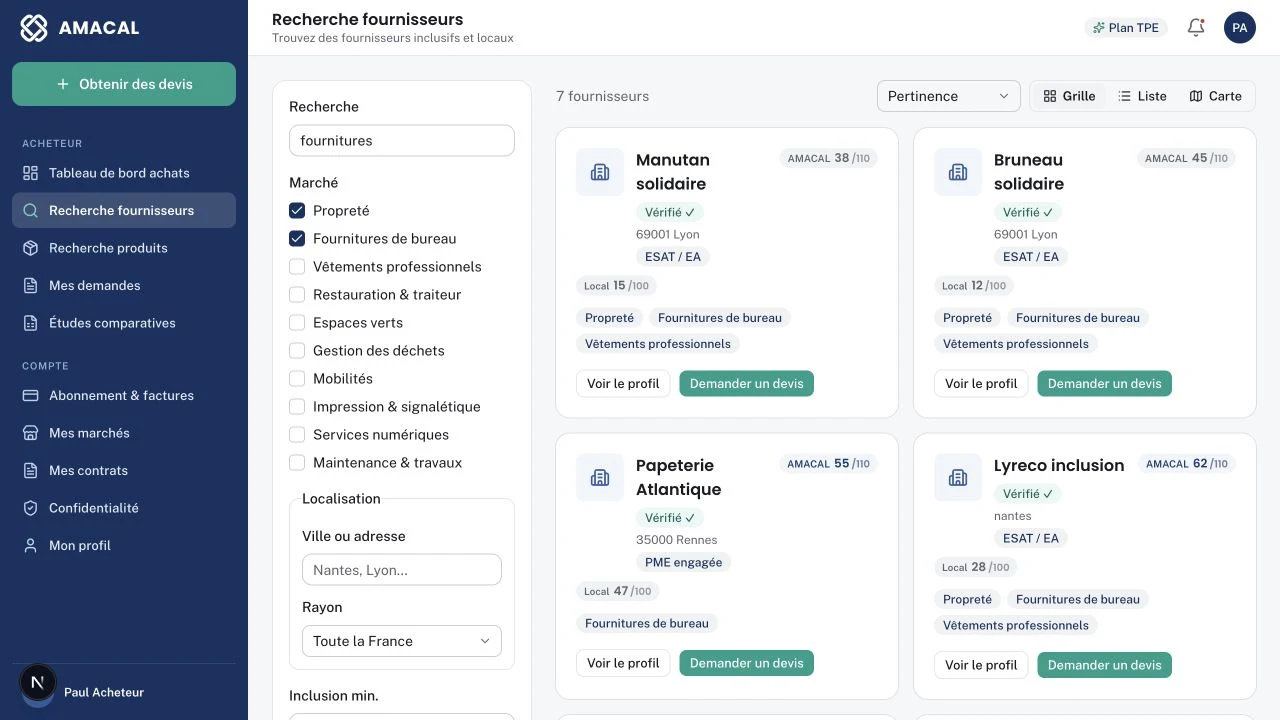View the Manutan solidaire profile
1280x720 pixels.
click(623, 383)
